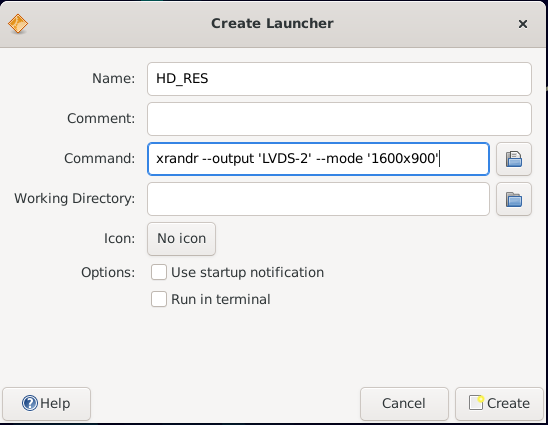548x425 pixels.
Task: Open Help for the launcher dialog
Action: click(46, 404)
